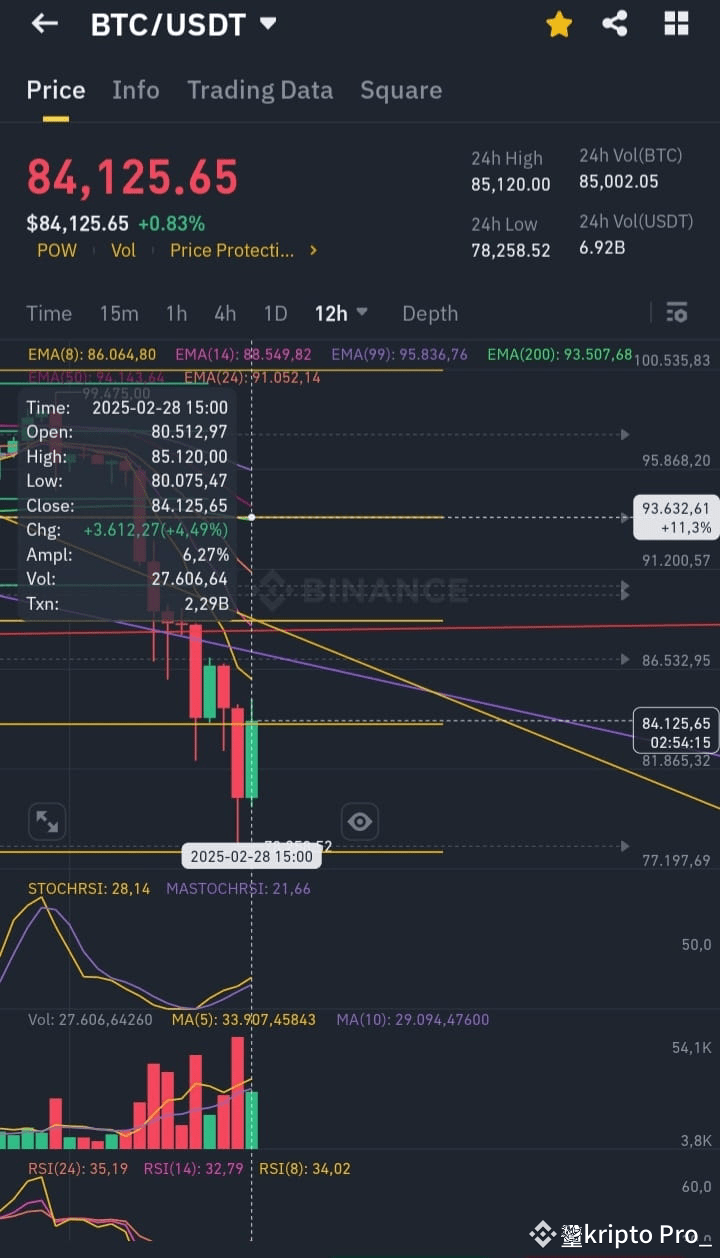720x1258 pixels.
Task: Click the STOCHRSI 28,14 label
Action: pos(89,888)
